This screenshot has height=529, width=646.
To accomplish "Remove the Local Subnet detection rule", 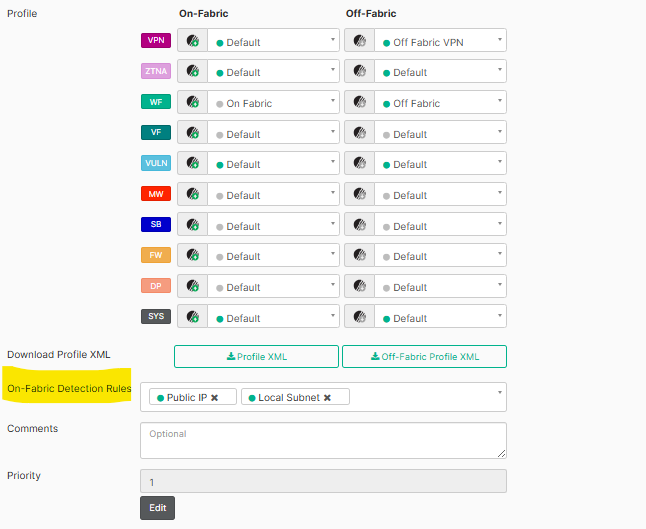I will (x=327, y=398).
